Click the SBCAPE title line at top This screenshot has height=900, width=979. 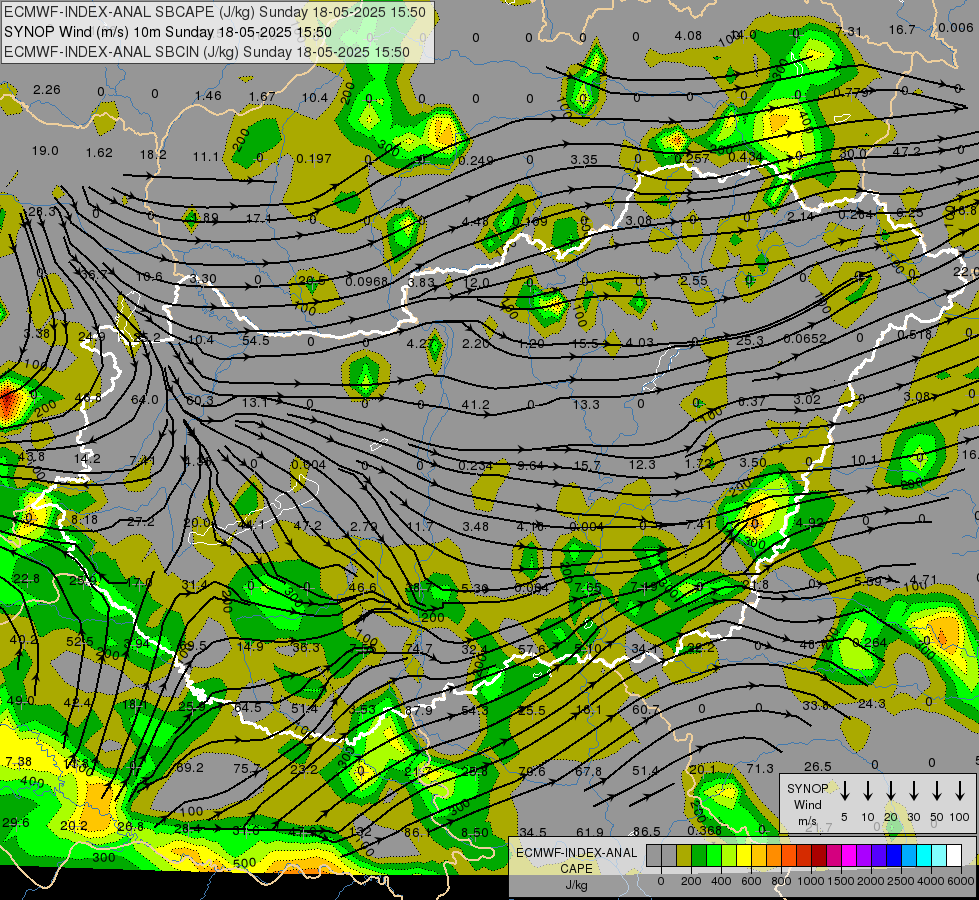tap(215, 12)
